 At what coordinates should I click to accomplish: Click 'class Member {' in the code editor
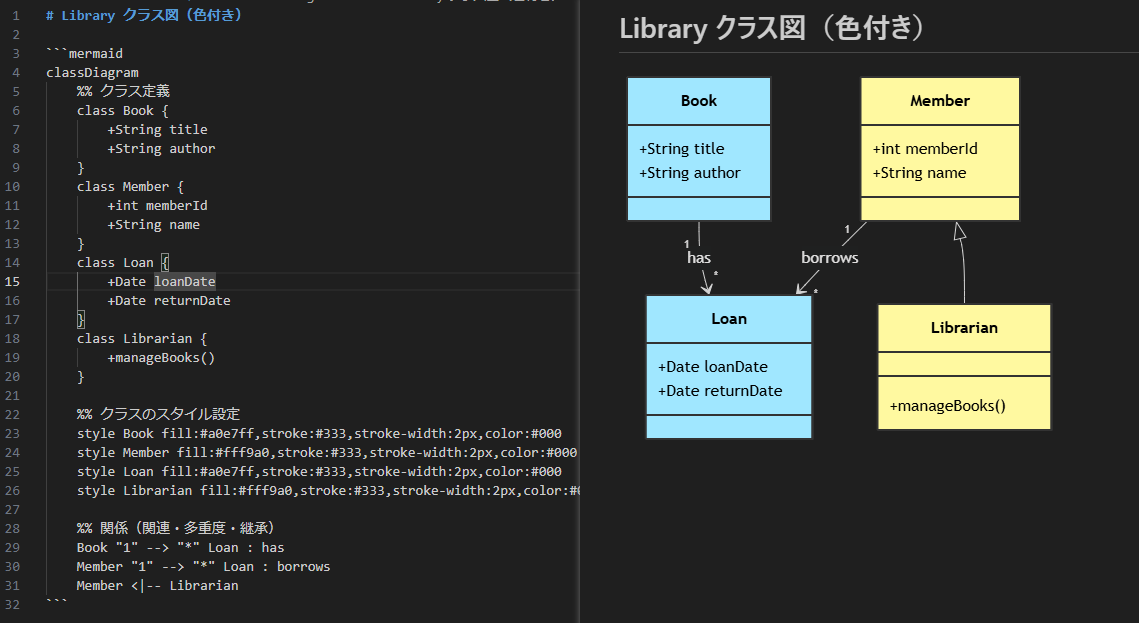pyautogui.click(x=131, y=187)
